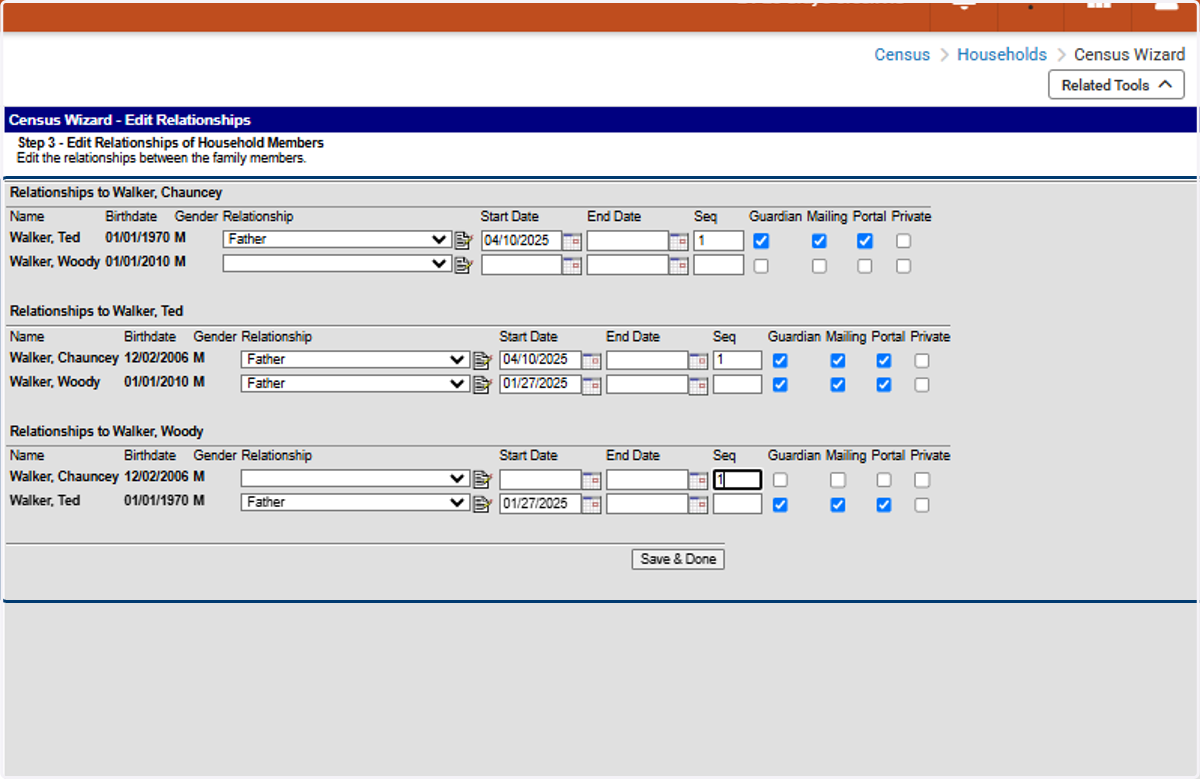Go to Census breadcrumb link
1200x779 pixels.
tap(902, 55)
